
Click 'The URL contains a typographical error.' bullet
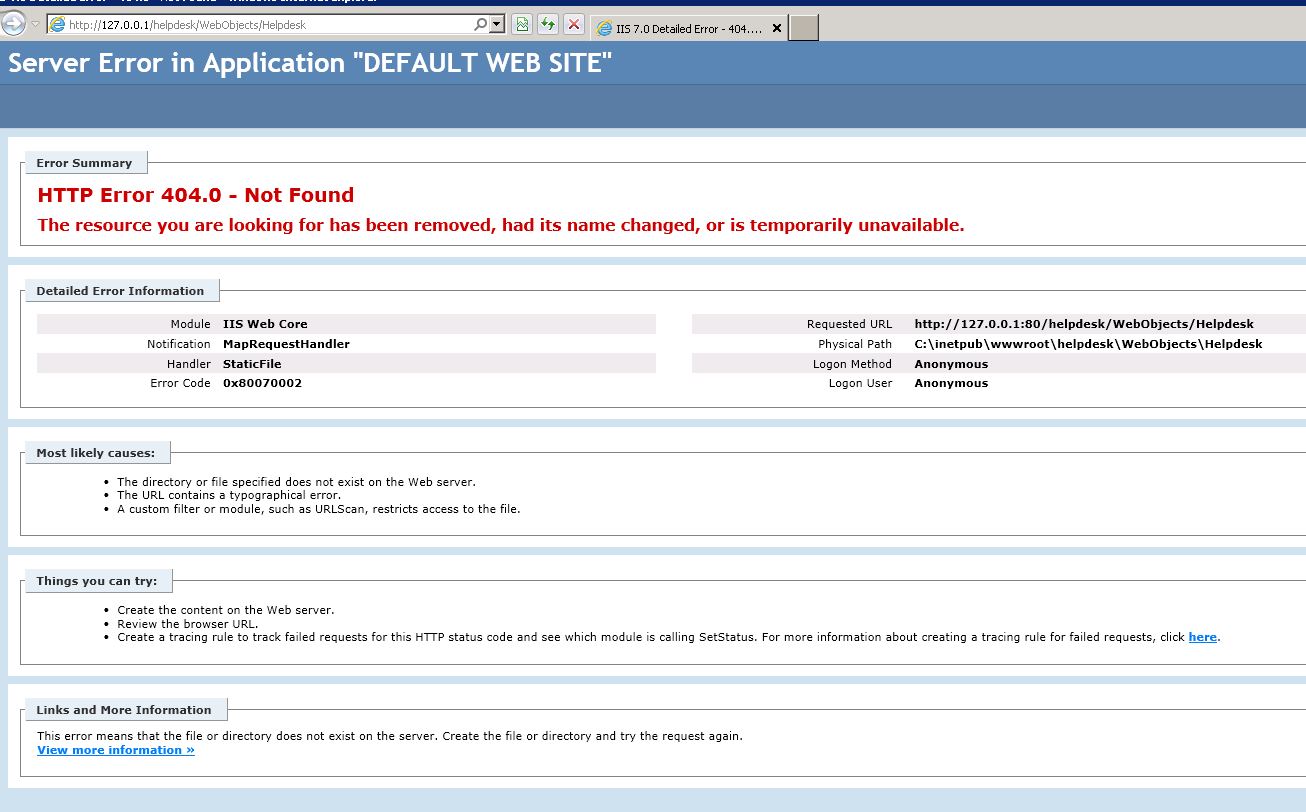tap(229, 495)
